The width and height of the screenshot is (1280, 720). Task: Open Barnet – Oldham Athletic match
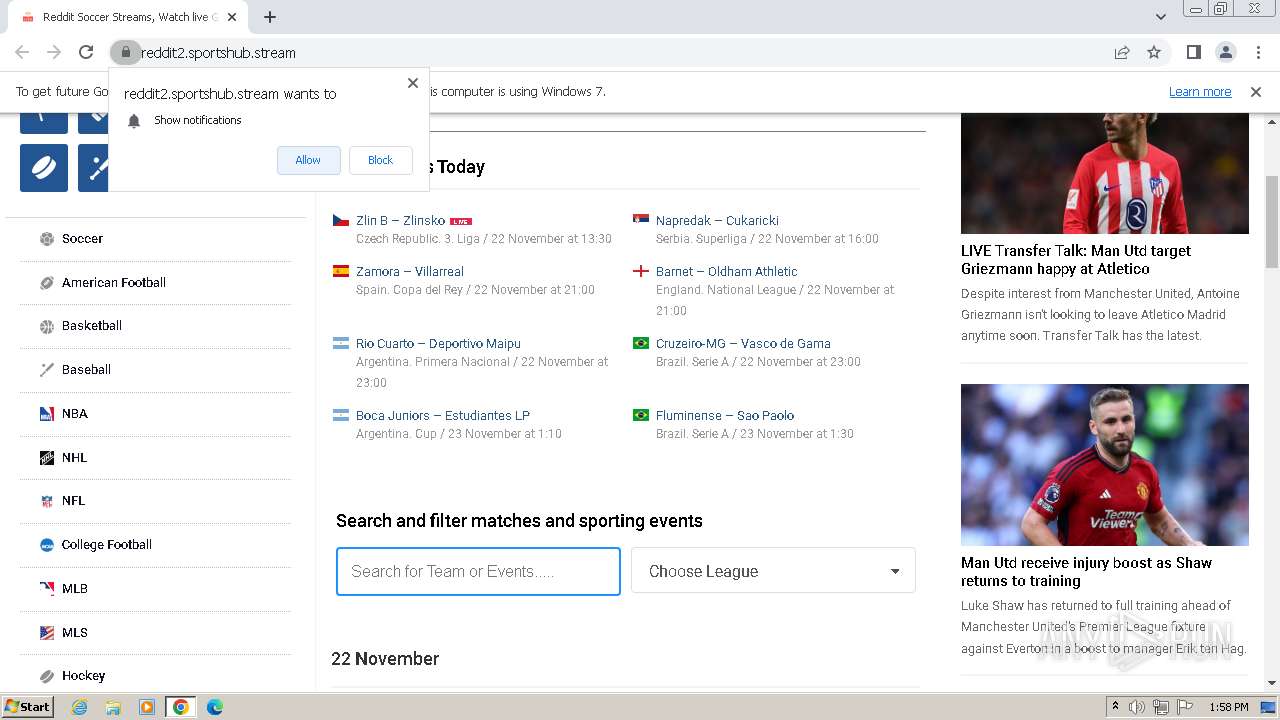(727, 272)
